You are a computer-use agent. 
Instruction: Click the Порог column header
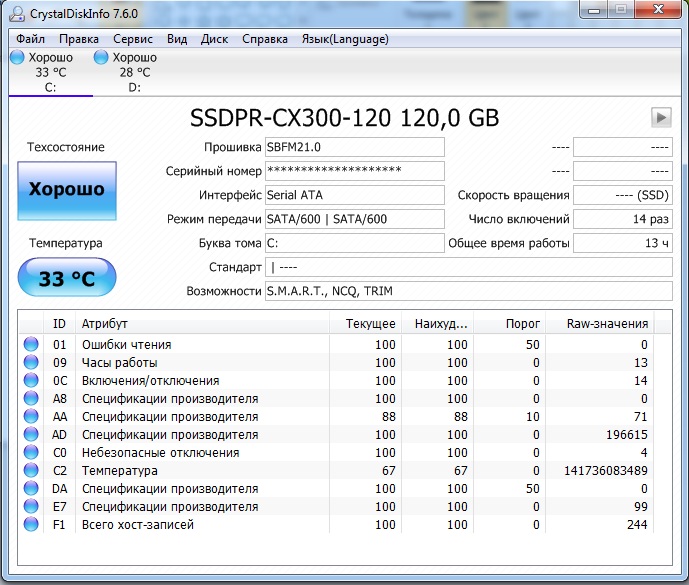pyautogui.click(x=509, y=323)
